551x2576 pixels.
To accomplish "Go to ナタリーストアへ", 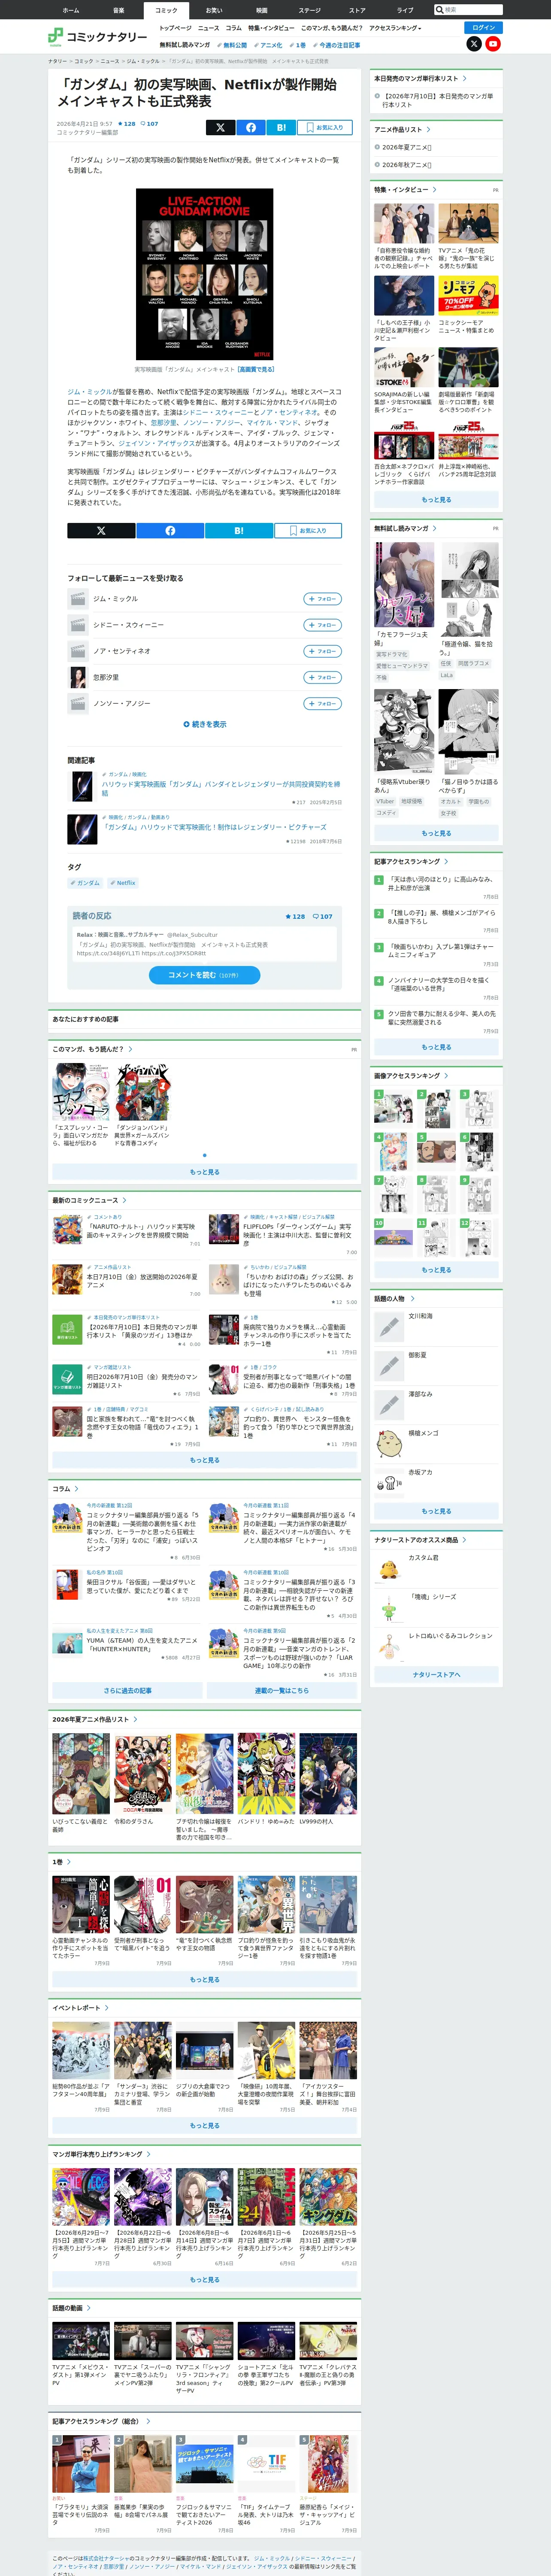I will click(436, 1674).
